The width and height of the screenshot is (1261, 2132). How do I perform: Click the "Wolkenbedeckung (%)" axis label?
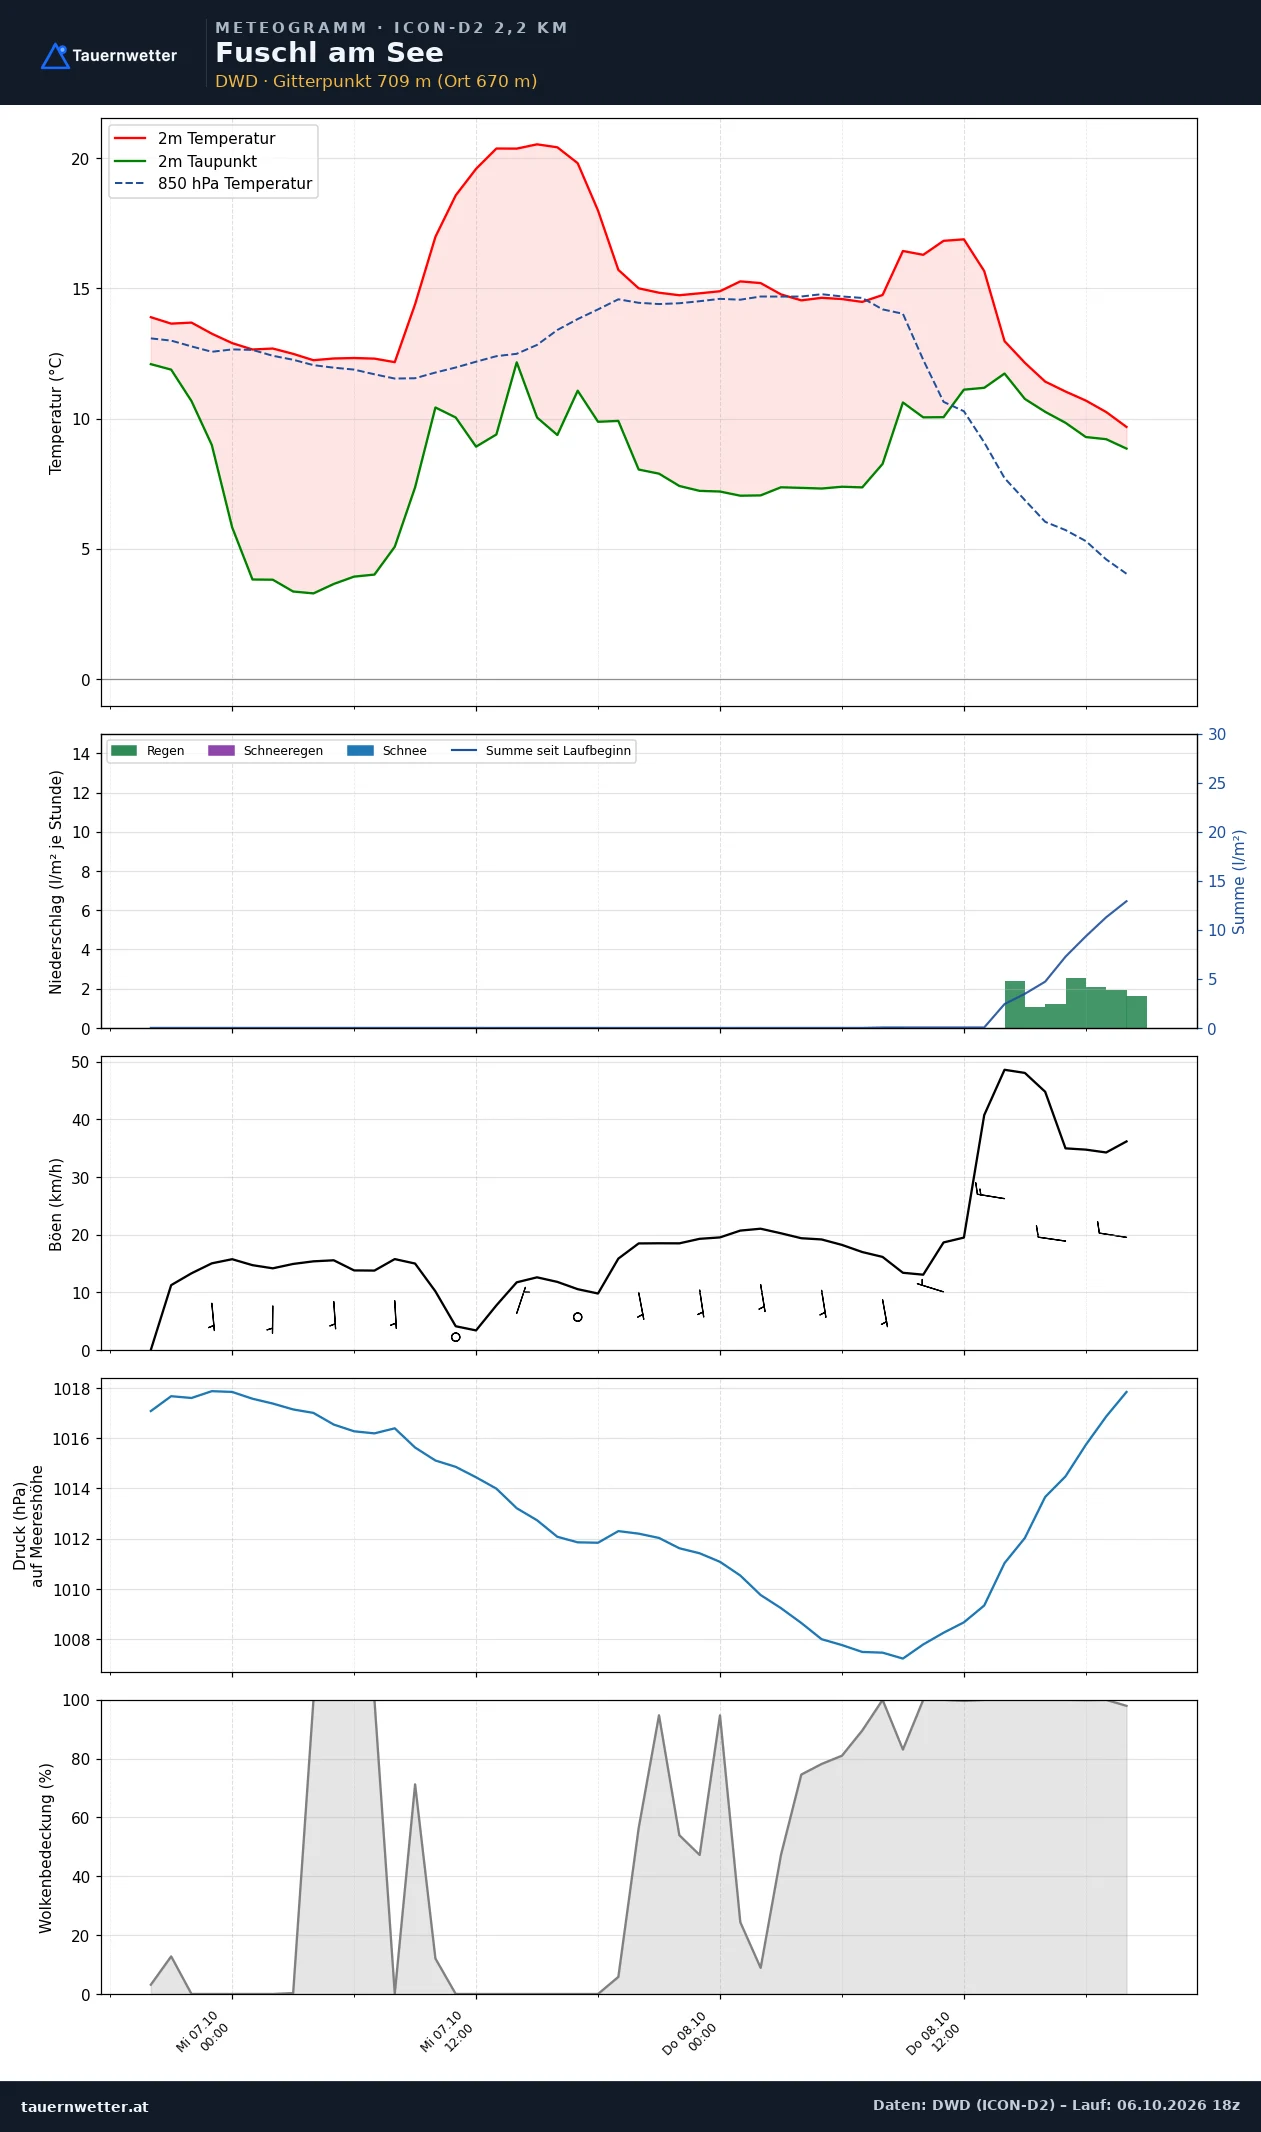[46, 1848]
